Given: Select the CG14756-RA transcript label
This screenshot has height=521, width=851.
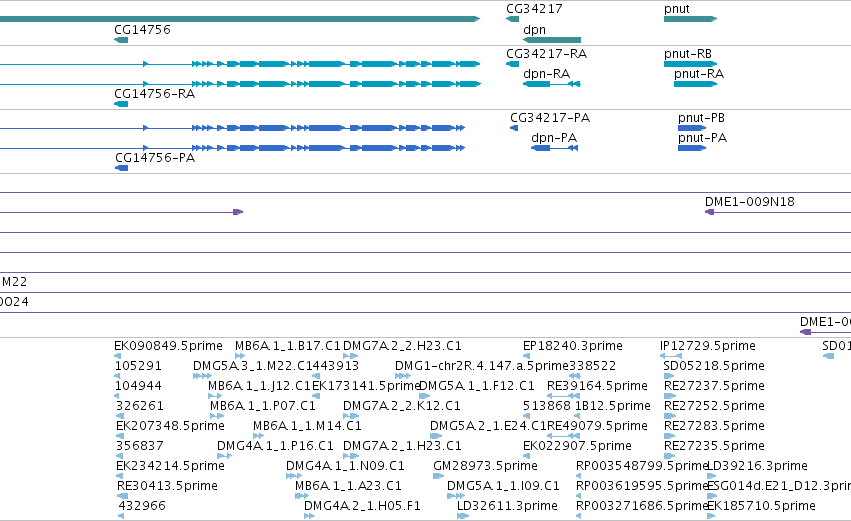Looking at the screenshot, I should (155, 94).
